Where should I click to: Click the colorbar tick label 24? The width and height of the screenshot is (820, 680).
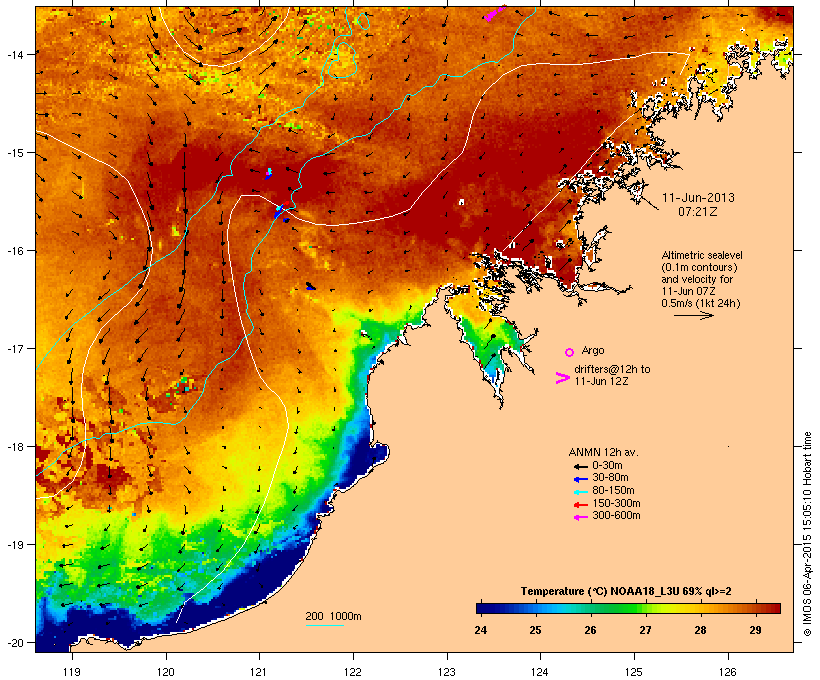click(x=481, y=630)
